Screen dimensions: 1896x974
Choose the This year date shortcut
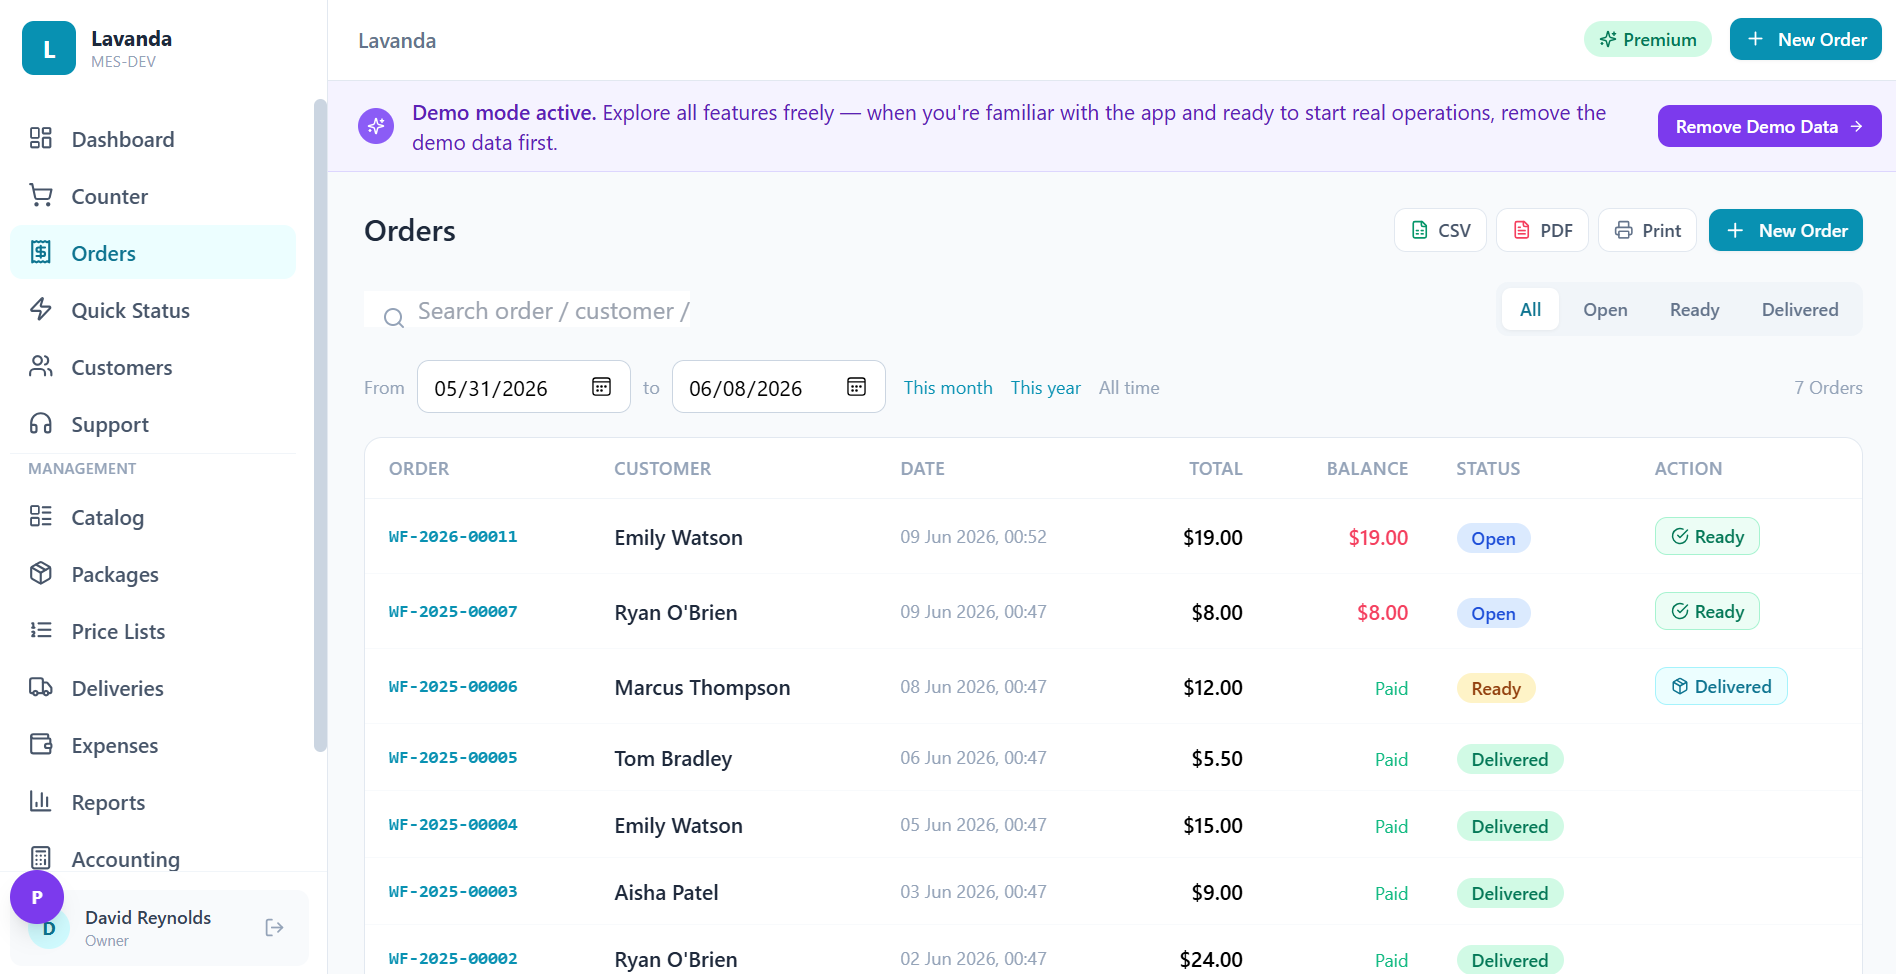tap(1046, 387)
